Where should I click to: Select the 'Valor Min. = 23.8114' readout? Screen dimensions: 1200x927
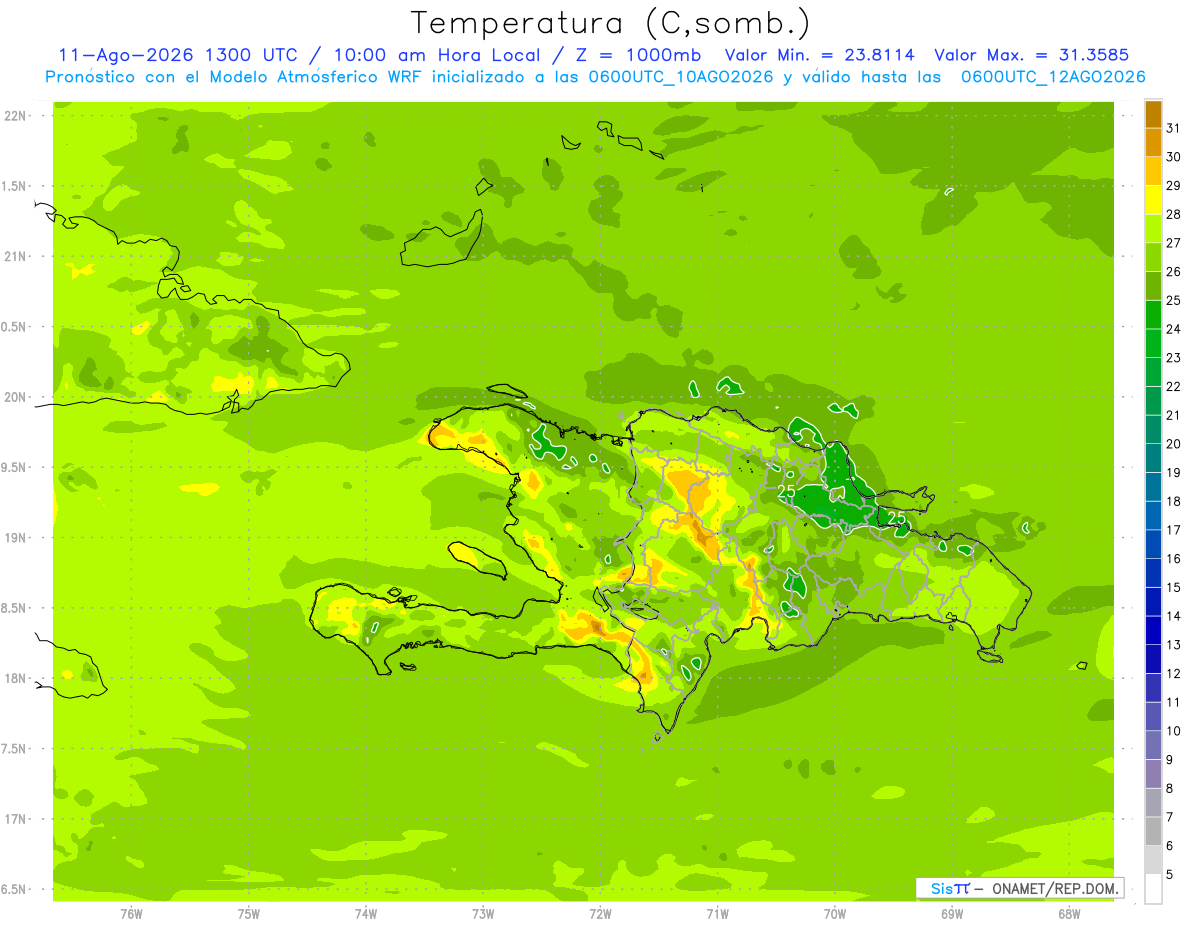tap(819, 55)
